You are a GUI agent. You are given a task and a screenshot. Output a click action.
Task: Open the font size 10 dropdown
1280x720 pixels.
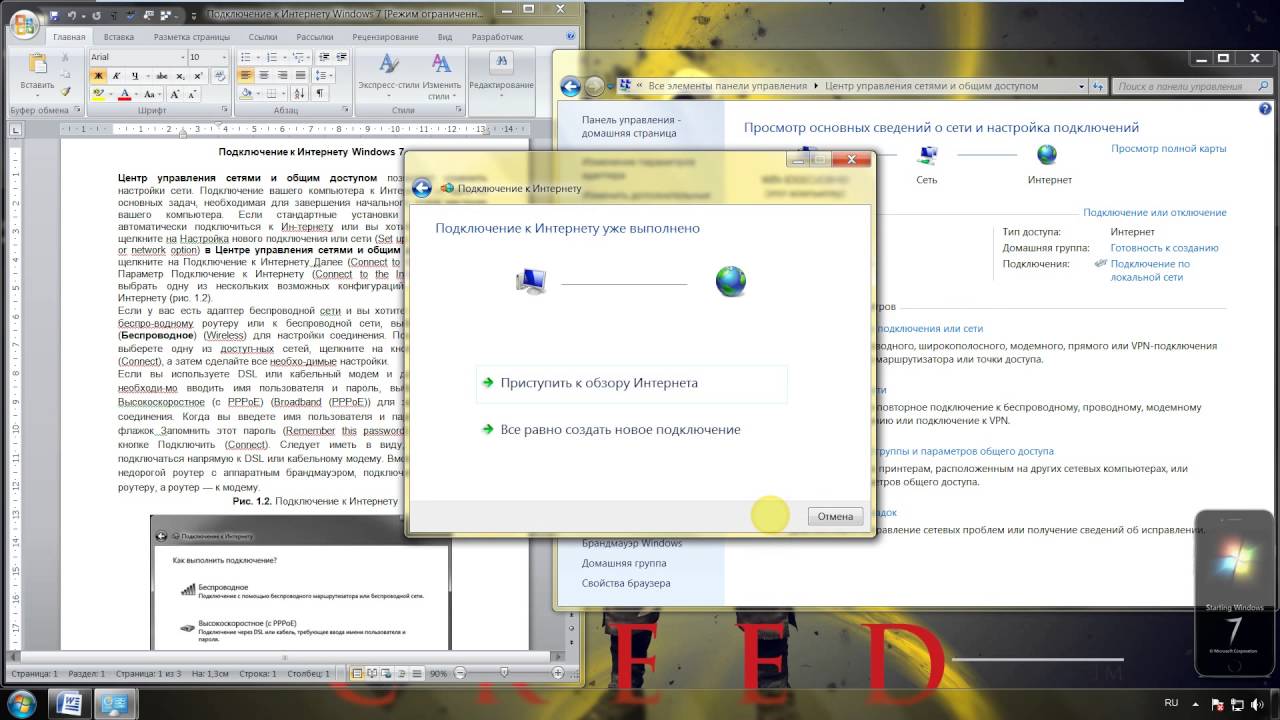[x=224, y=57]
